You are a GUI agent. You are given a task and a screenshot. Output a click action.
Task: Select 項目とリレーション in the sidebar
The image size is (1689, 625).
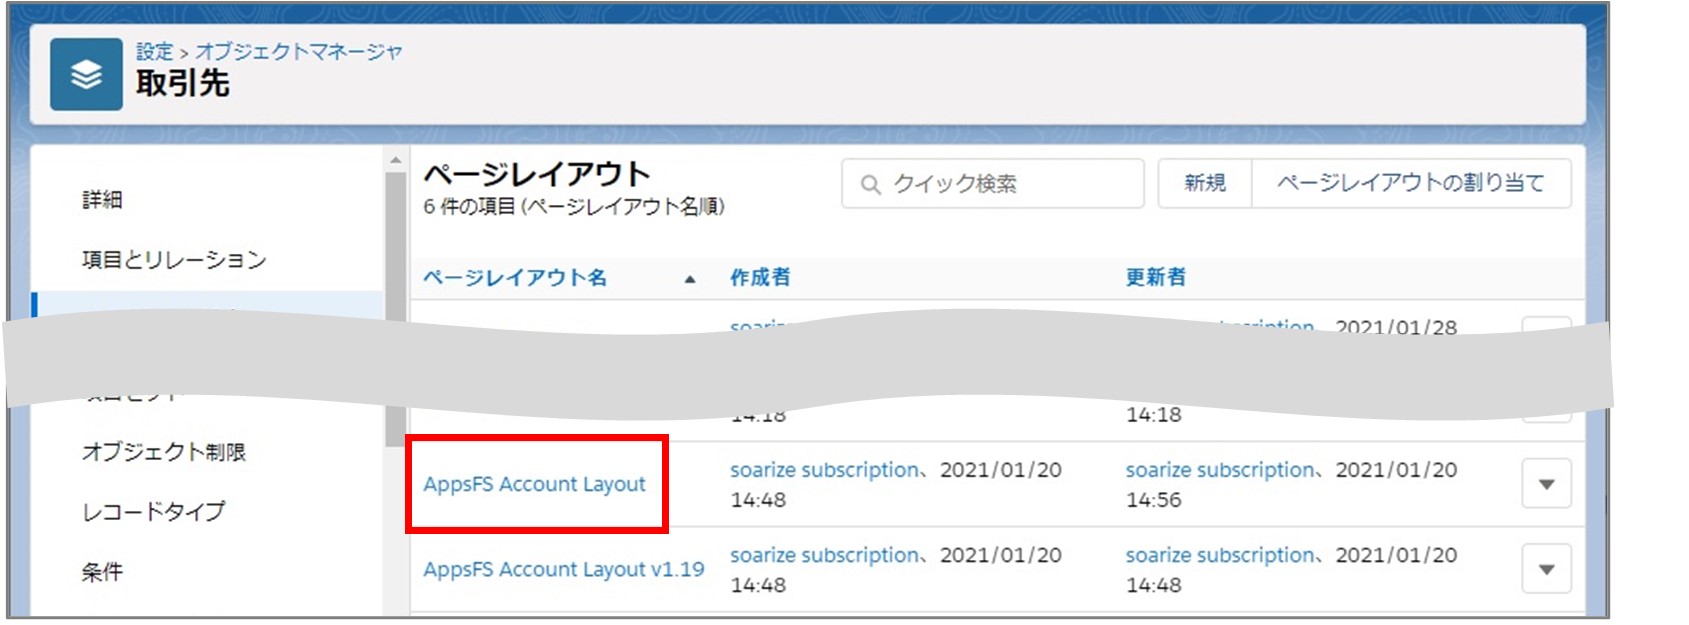pyautogui.click(x=174, y=260)
